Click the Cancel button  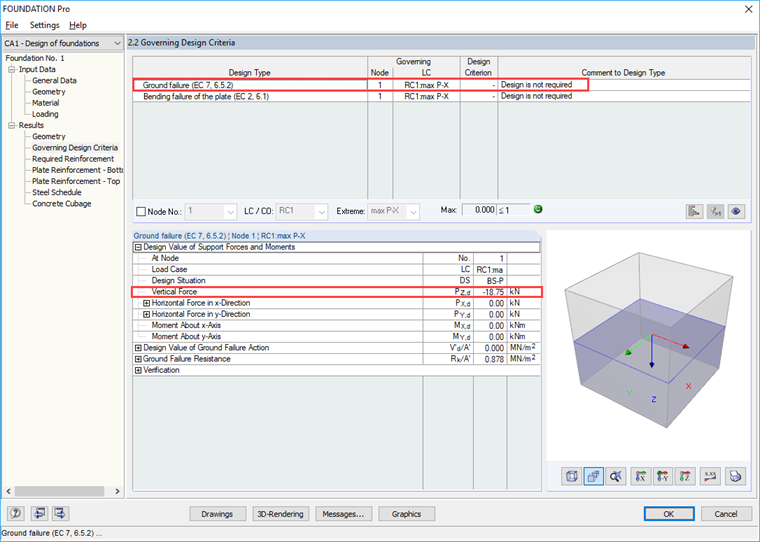coord(726,514)
